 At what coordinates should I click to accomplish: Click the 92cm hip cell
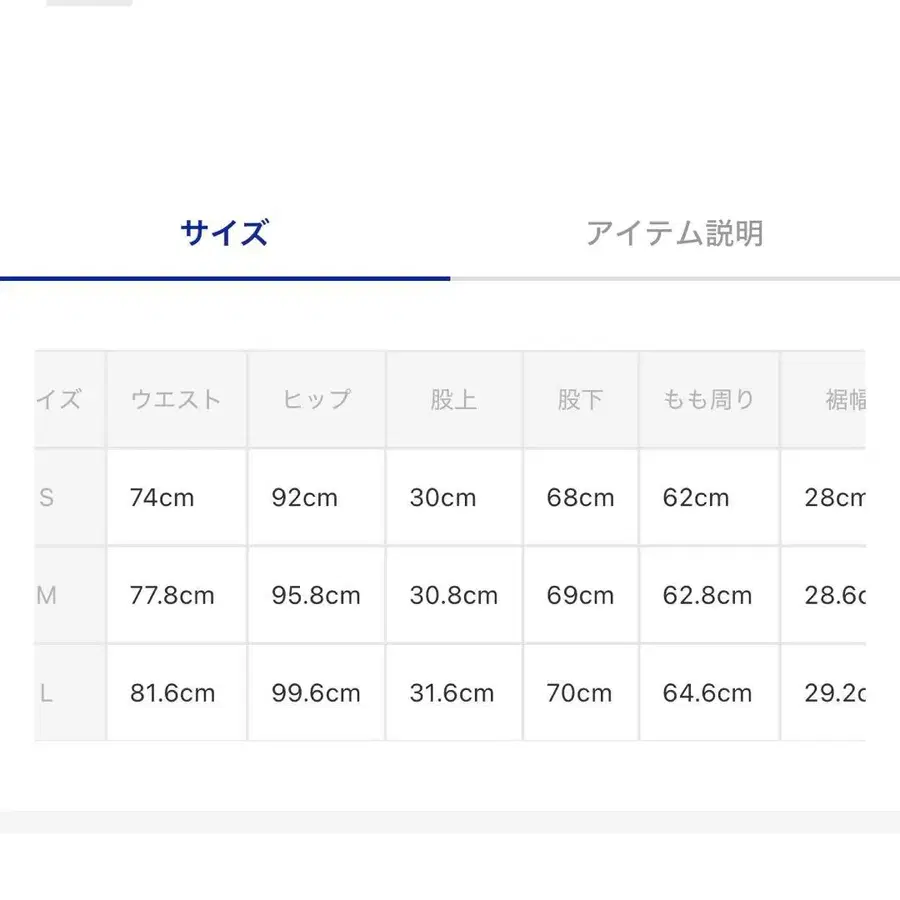click(x=304, y=497)
